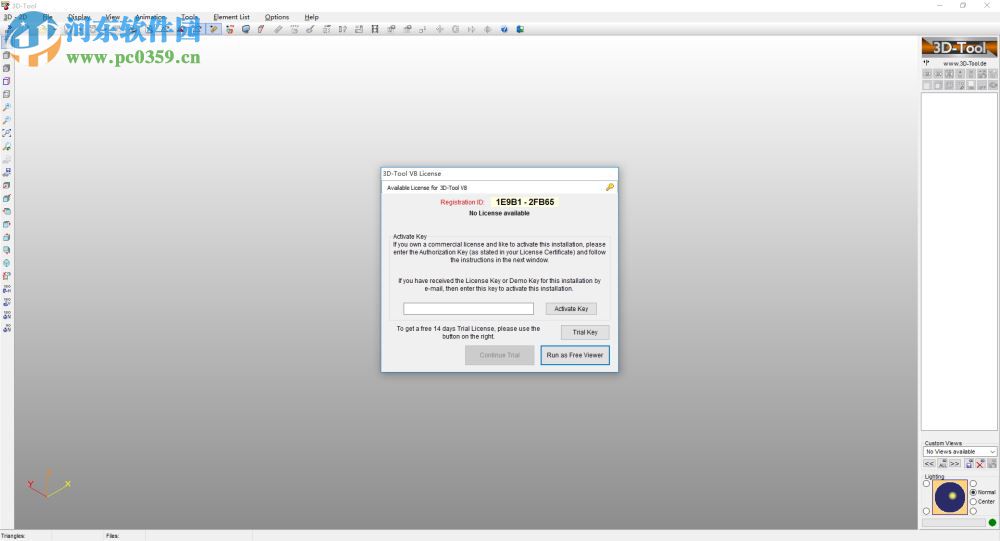This screenshot has height=541, width=1000.
Task: Click the XYZ axis orientation indicator
Action: coord(48,484)
